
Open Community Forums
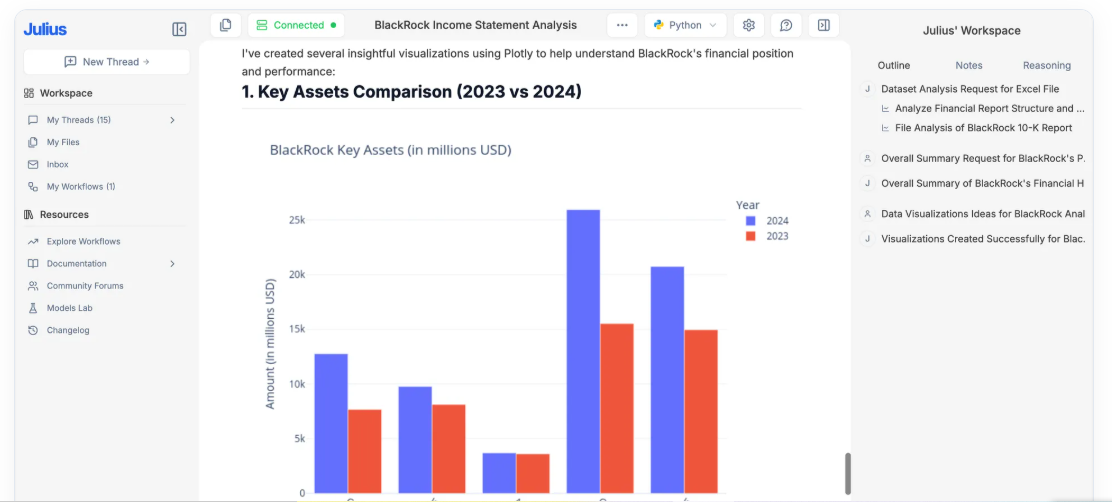[x=85, y=286]
